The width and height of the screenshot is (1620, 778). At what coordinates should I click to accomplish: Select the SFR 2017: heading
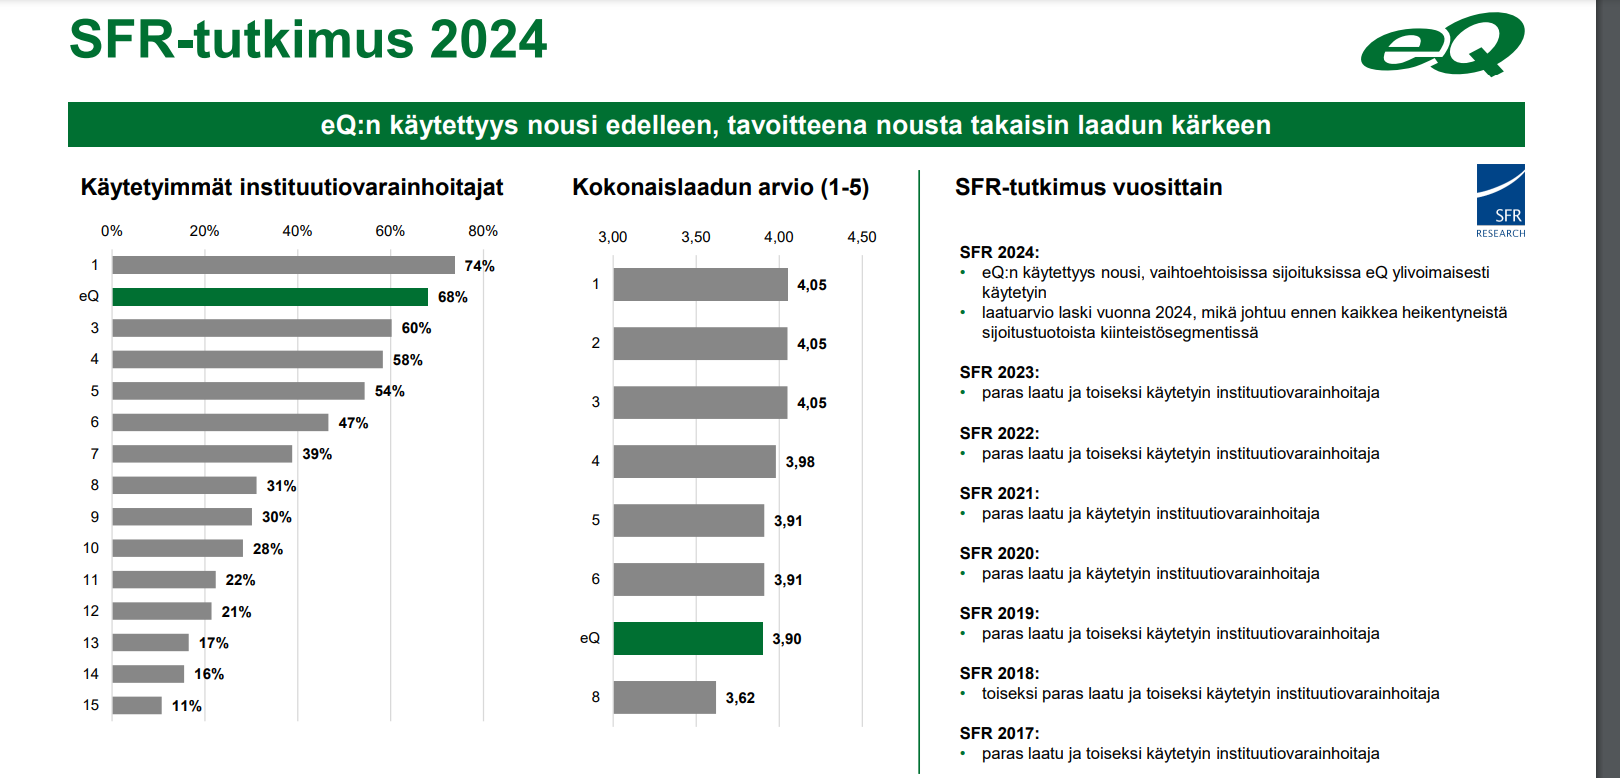click(x=999, y=733)
